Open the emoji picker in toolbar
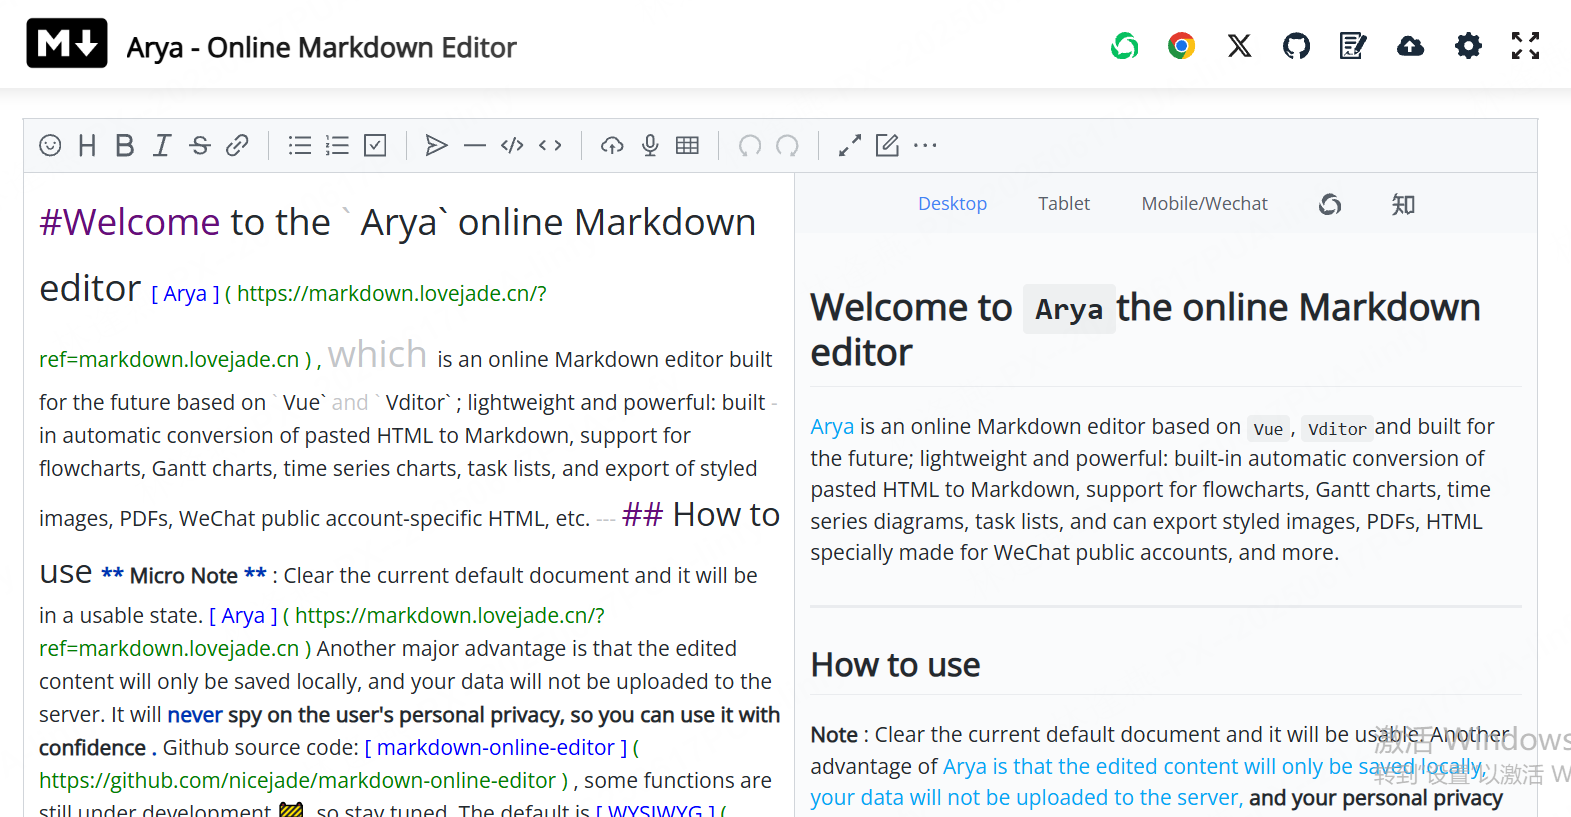1571x817 pixels. pyautogui.click(x=50, y=146)
